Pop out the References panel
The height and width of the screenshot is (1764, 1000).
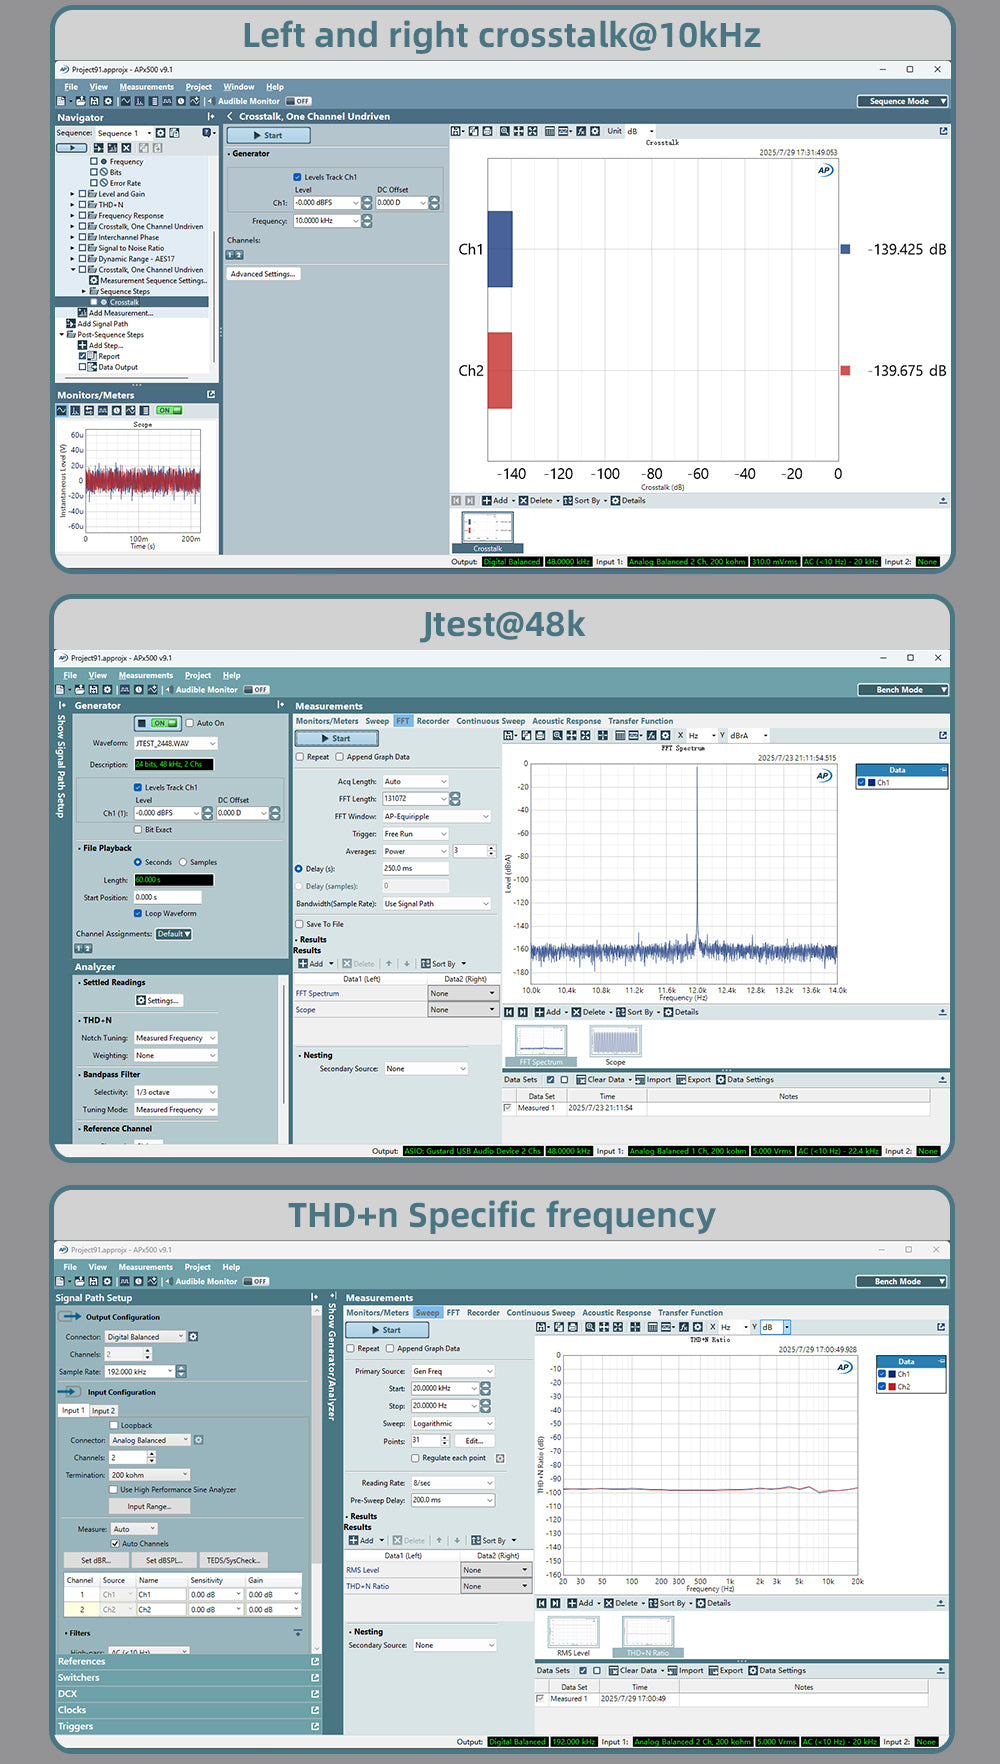tap(315, 1661)
